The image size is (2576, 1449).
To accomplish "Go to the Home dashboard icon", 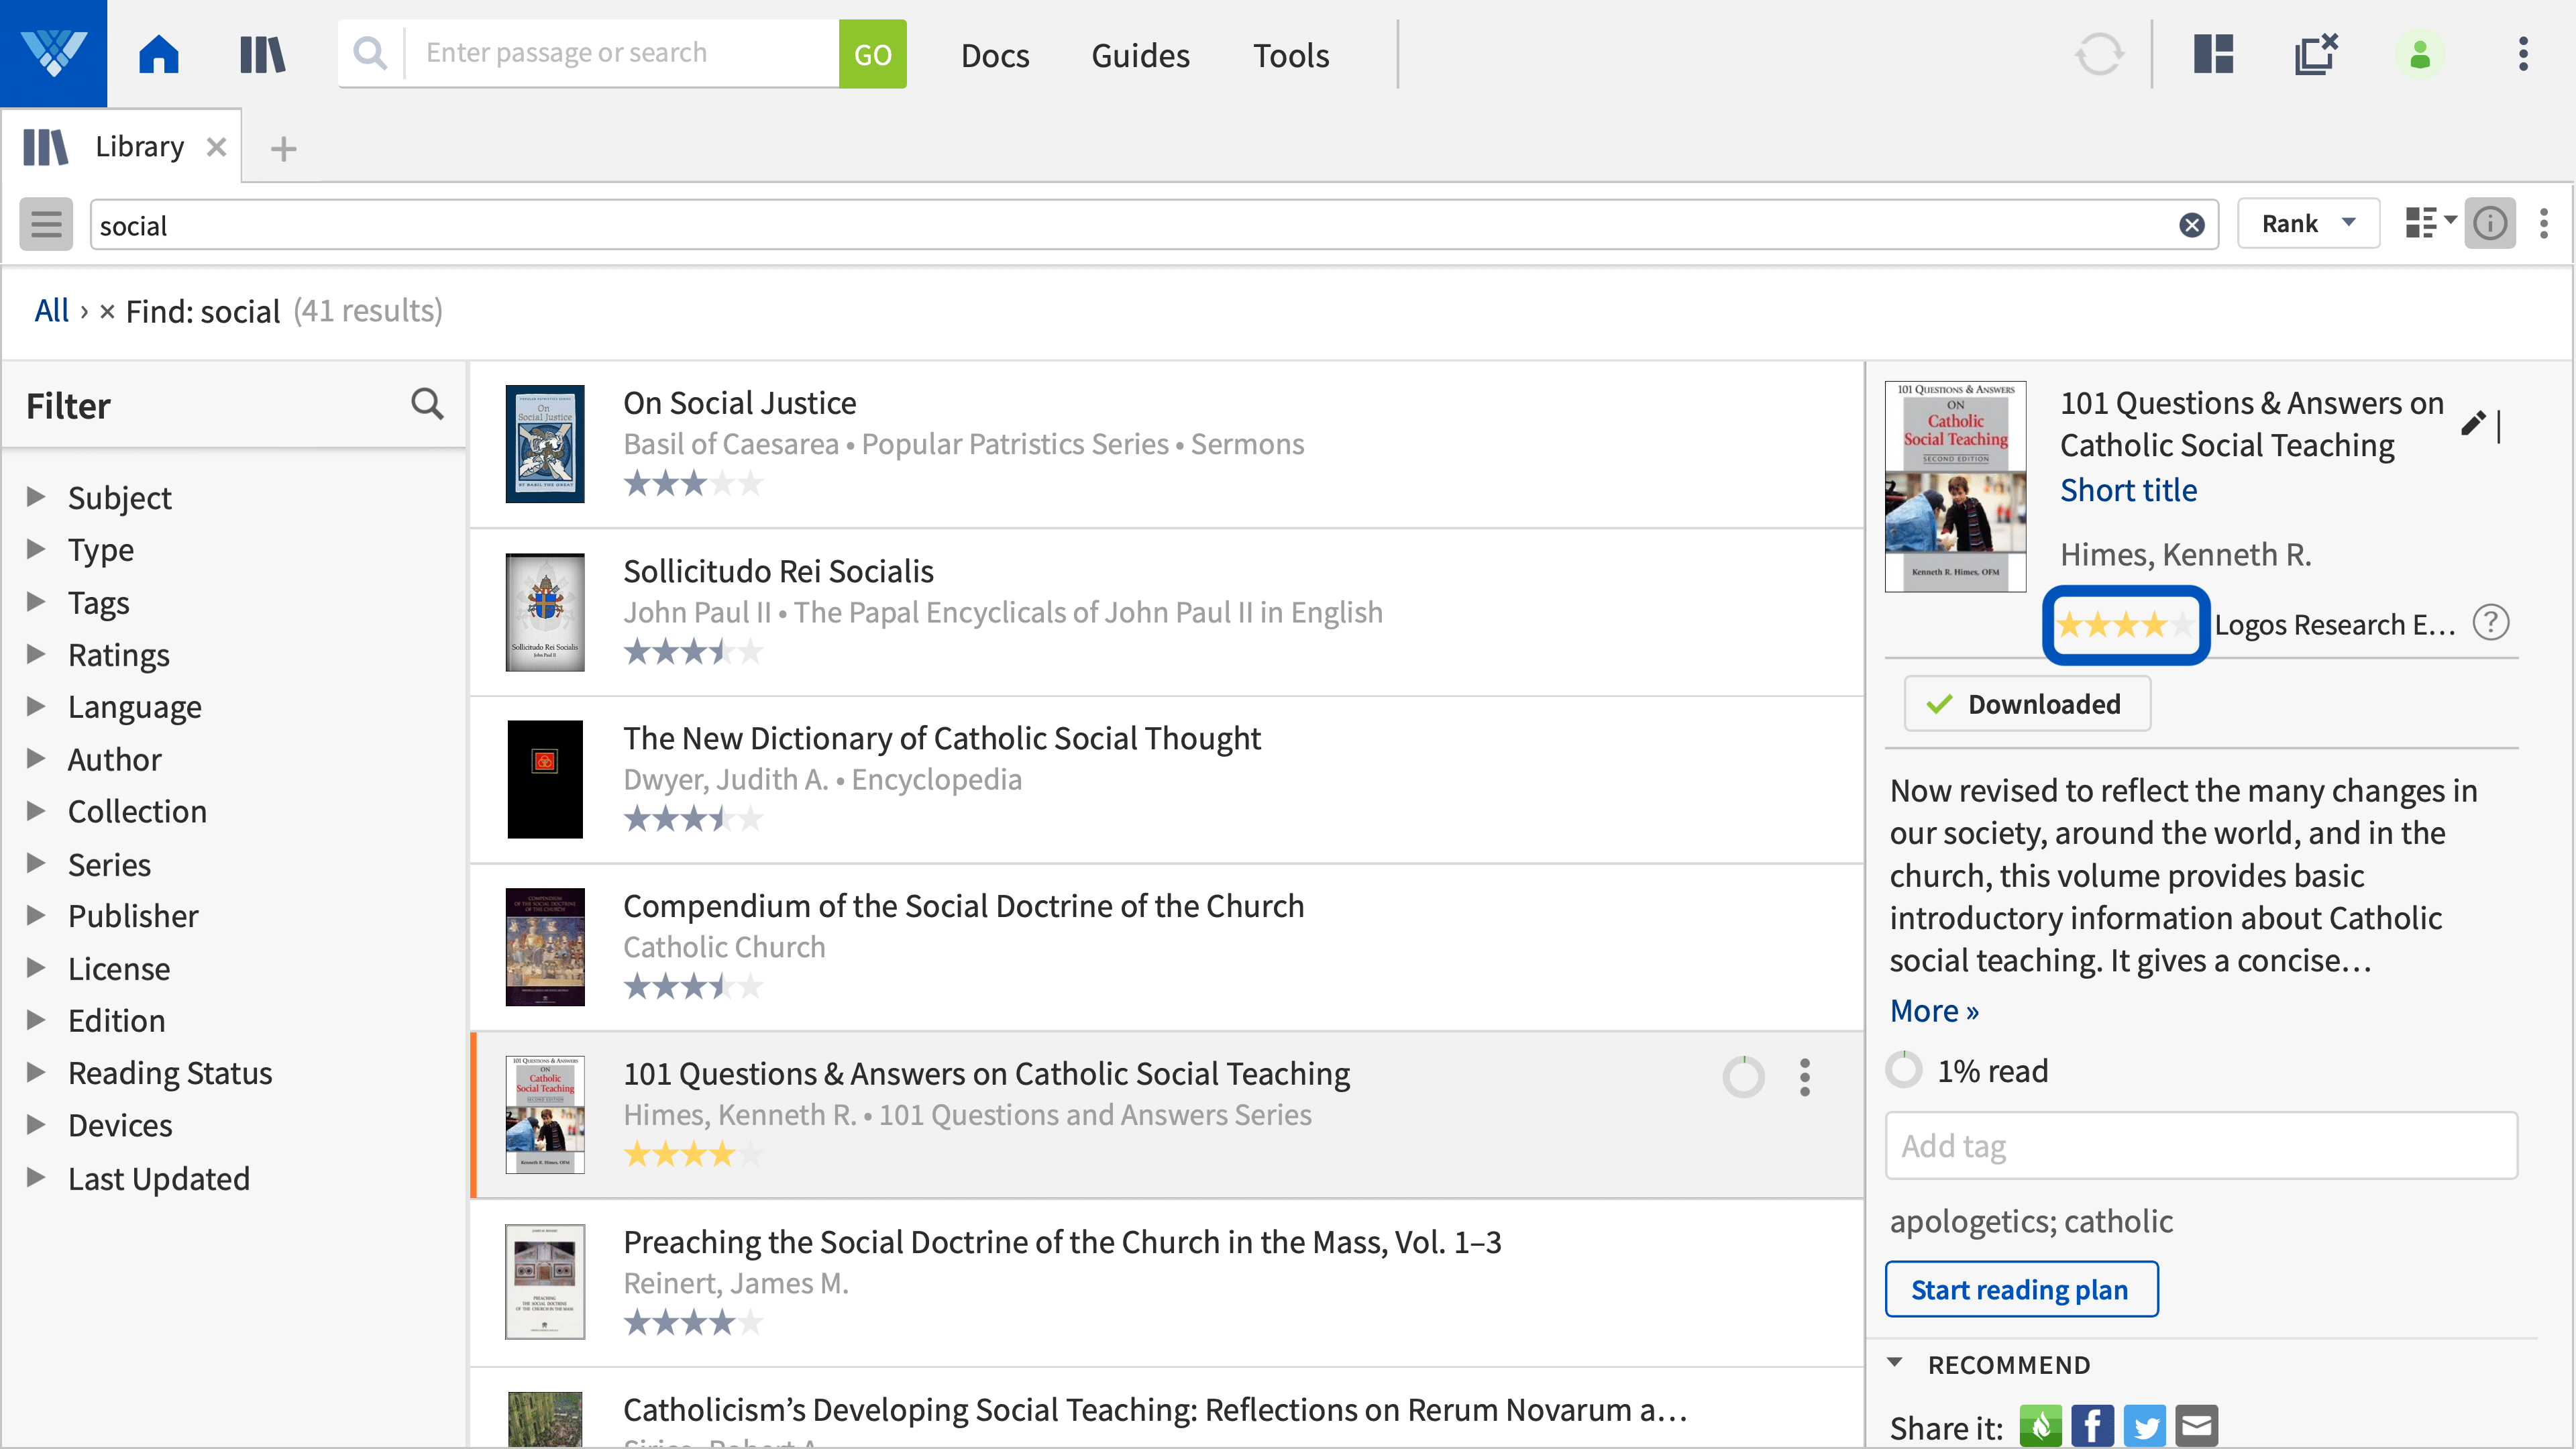I will tap(158, 54).
